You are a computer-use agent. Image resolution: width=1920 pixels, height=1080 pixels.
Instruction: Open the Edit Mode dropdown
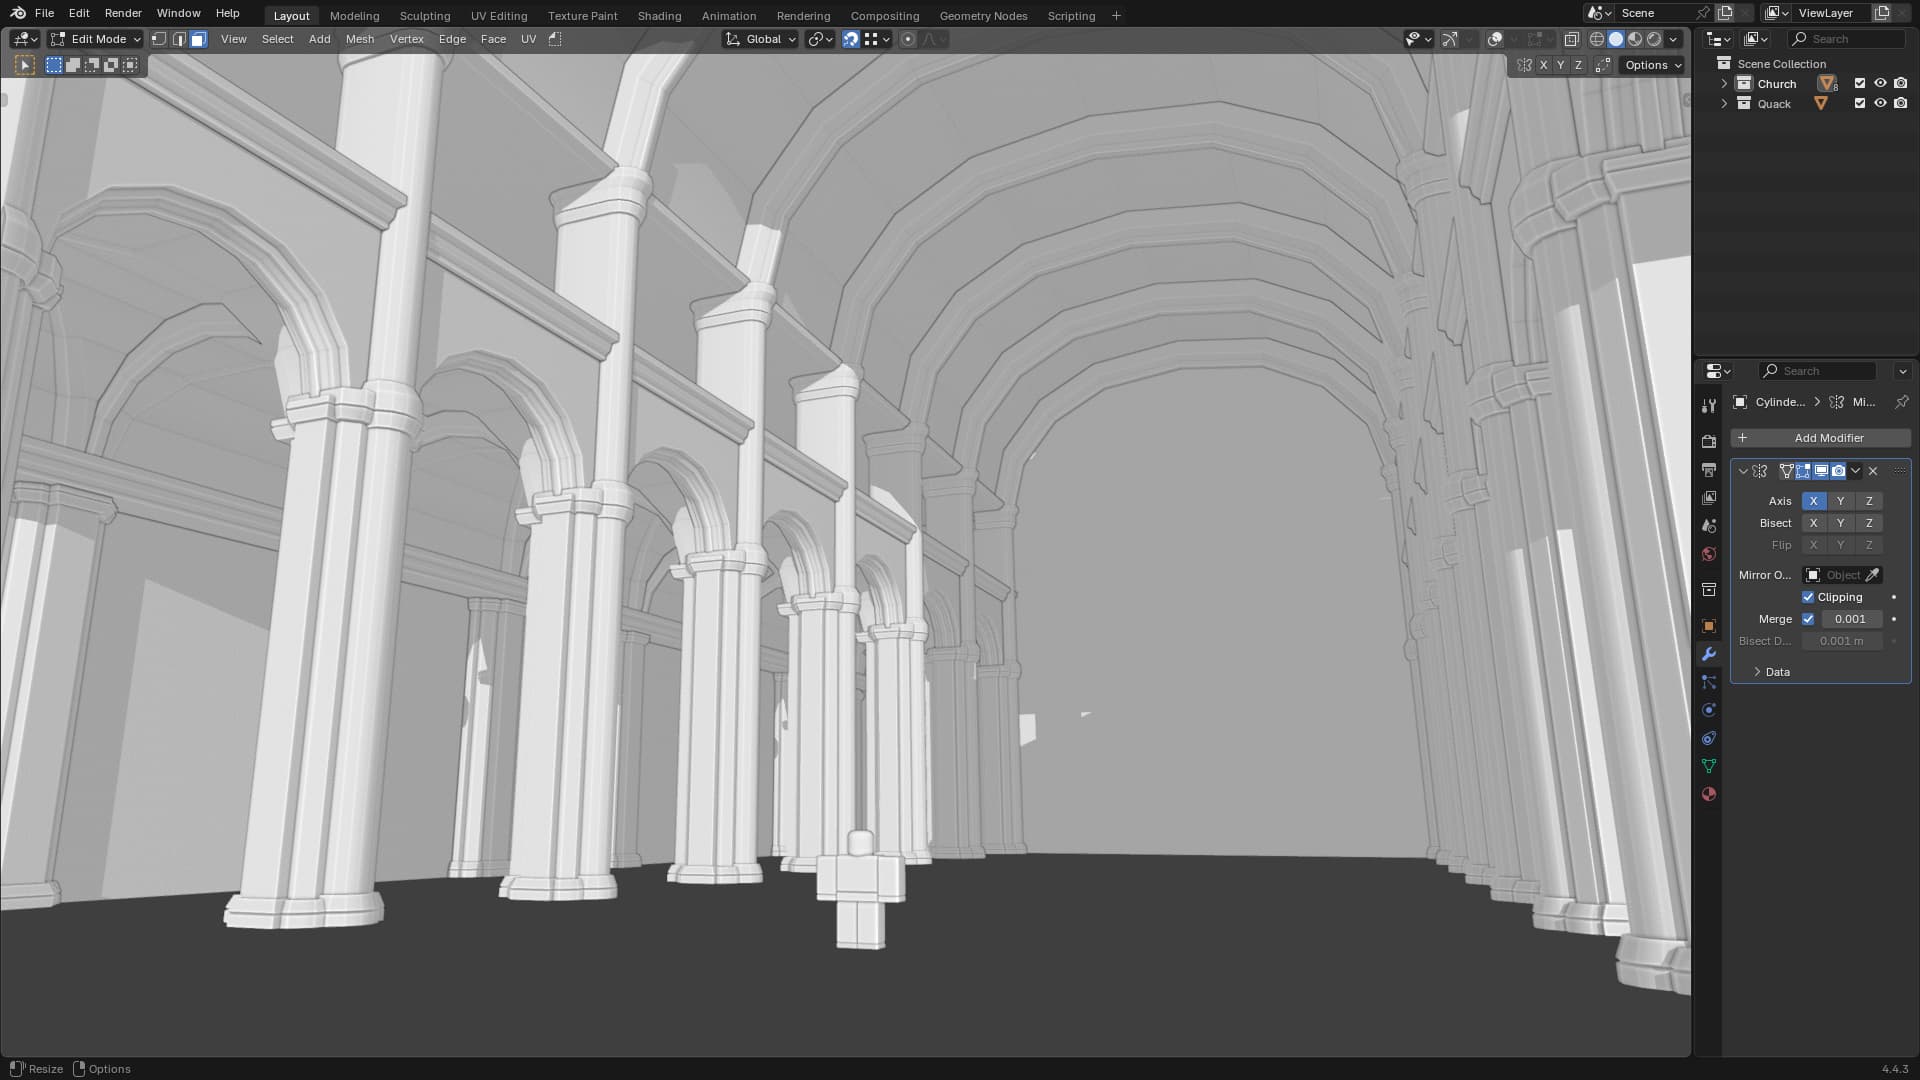click(x=96, y=39)
